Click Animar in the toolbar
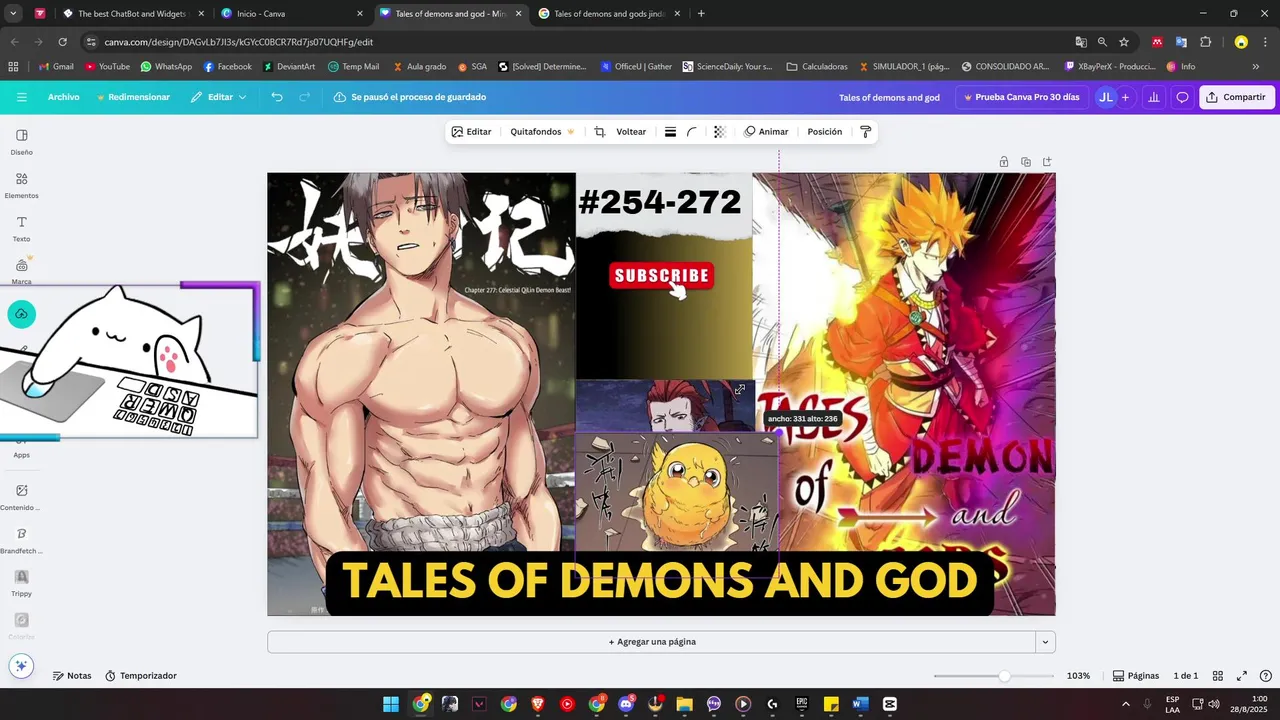 pyautogui.click(x=766, y=132)
